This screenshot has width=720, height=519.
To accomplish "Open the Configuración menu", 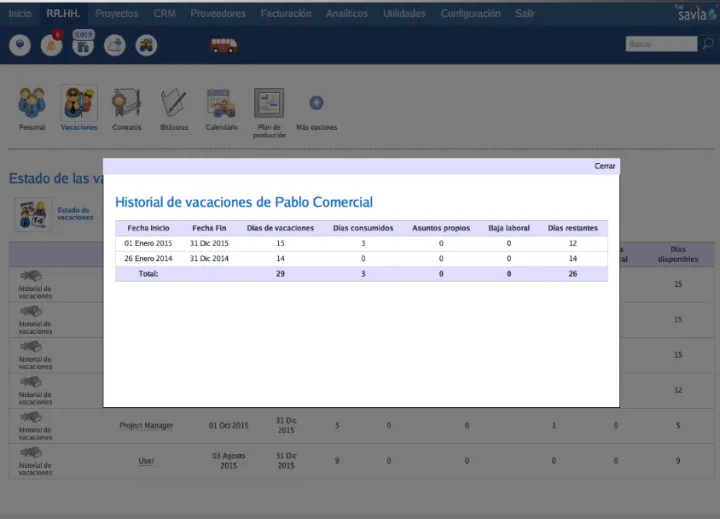I will click(x=470, y=14).
